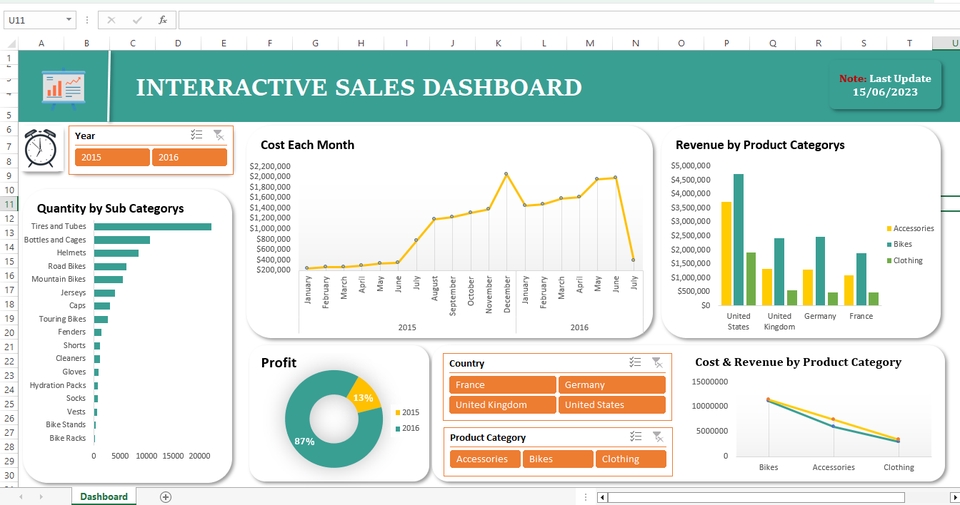The width and height of the screenshot is (960, 505).
Task: Filter by 2016 in Year slicer
Action: (189, 157)
